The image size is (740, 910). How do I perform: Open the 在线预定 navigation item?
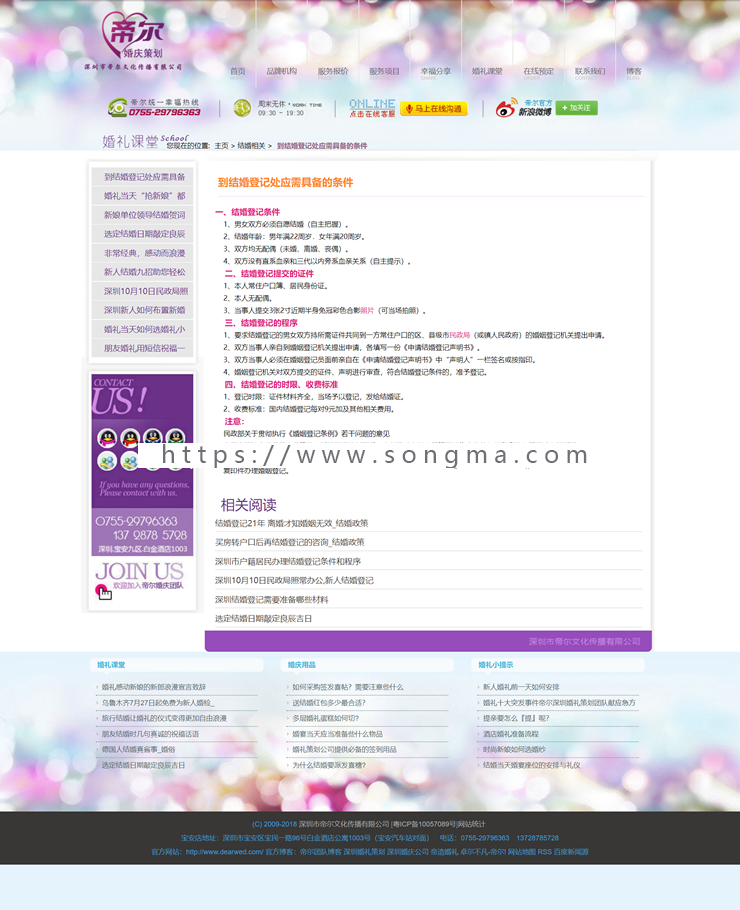539,71
